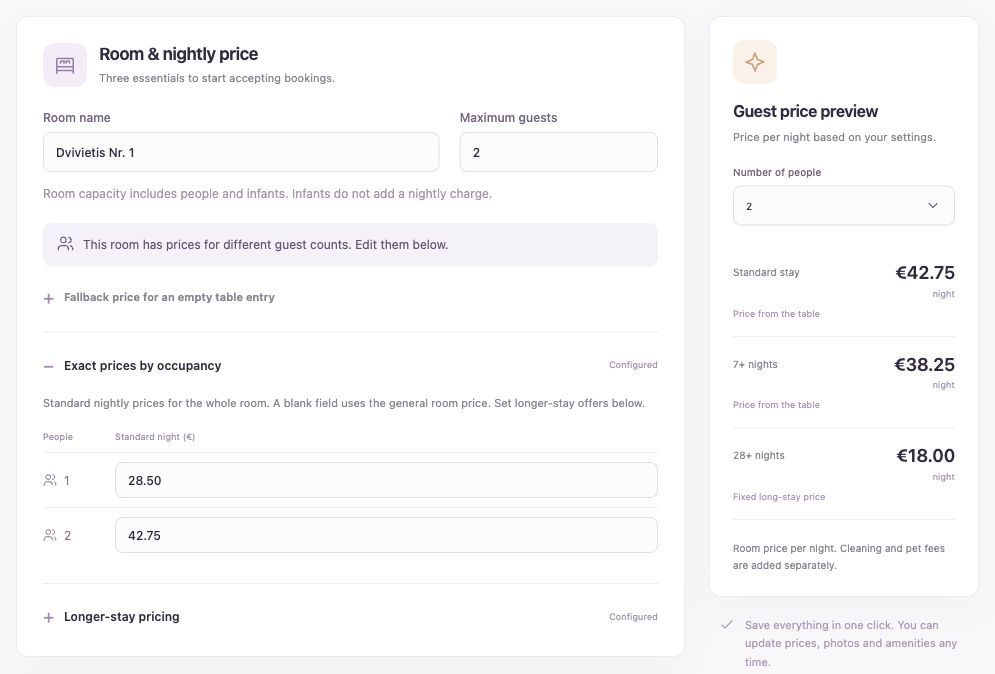Open the Number of people dropdown
The image size is (995, 674).
tap(843, 206)
